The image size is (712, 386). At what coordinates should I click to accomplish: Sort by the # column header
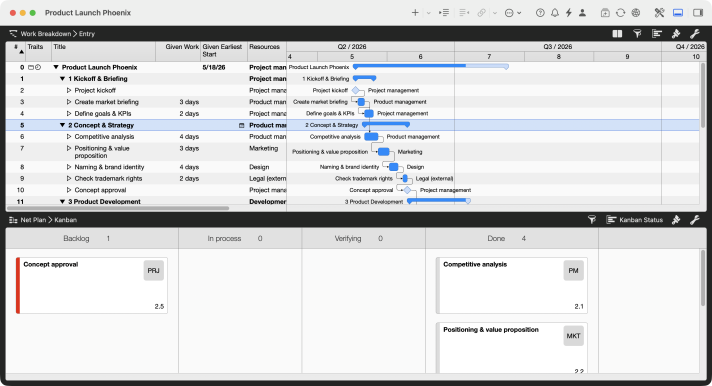[16, 51]
